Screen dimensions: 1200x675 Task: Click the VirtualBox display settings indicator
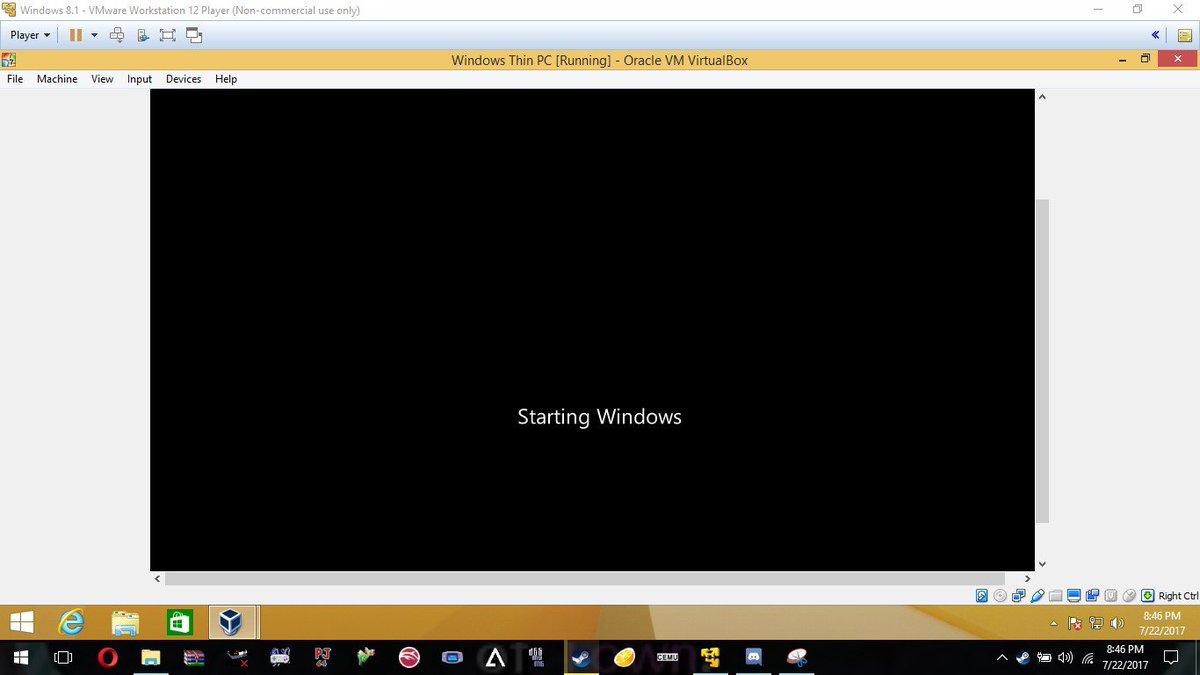[1074, 596]
